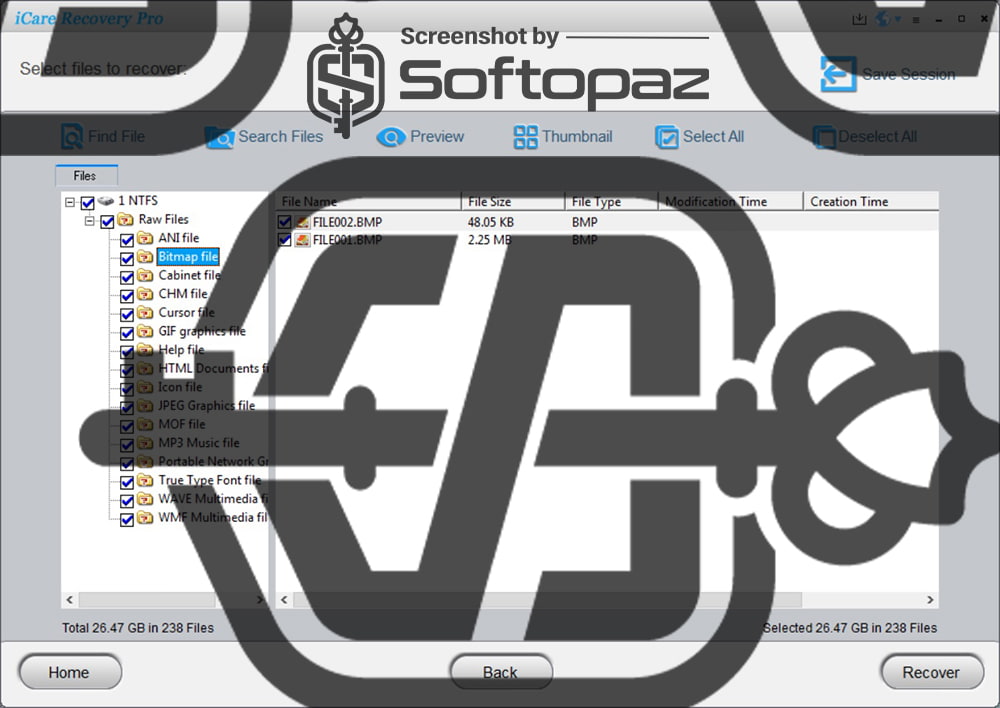Toggle the MP3 Music file checkbox
Image resolution: width=1000 pixels, height=708 pixels.
(x=127, y=445)
